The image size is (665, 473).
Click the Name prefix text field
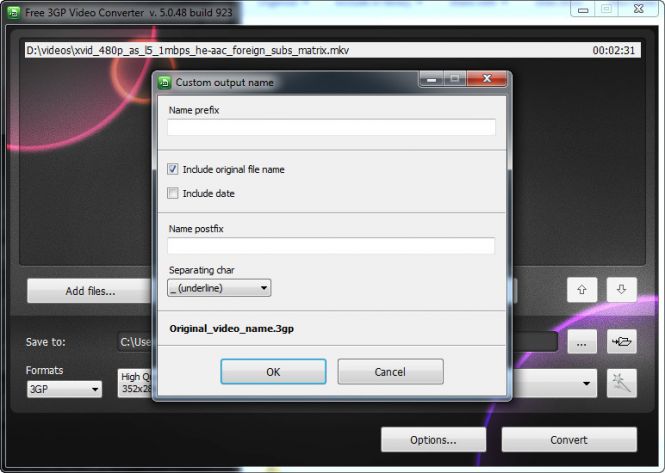pos(331,128)
